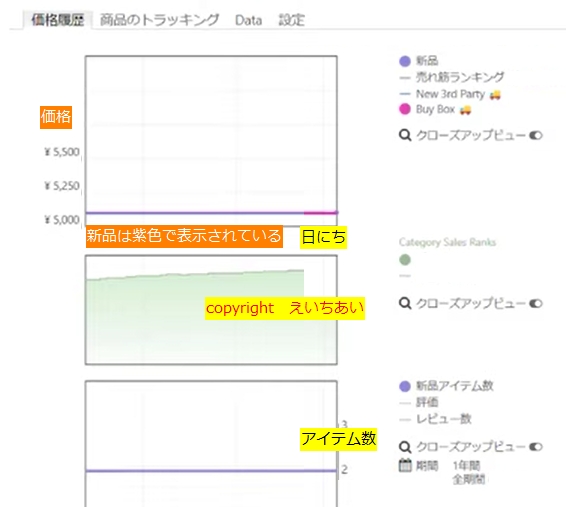This screenshot has height=507, width=566.
Task: Set the period to 全期間
Action: tap(469, 479)
